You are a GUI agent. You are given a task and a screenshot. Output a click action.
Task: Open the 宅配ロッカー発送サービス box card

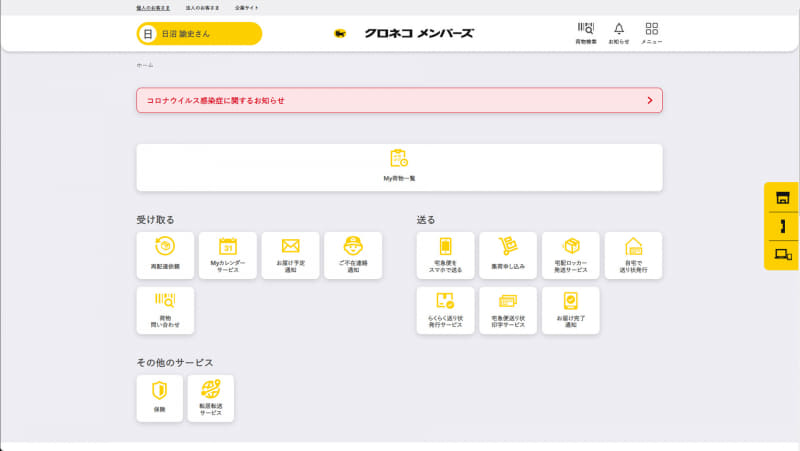click(570, 256)
